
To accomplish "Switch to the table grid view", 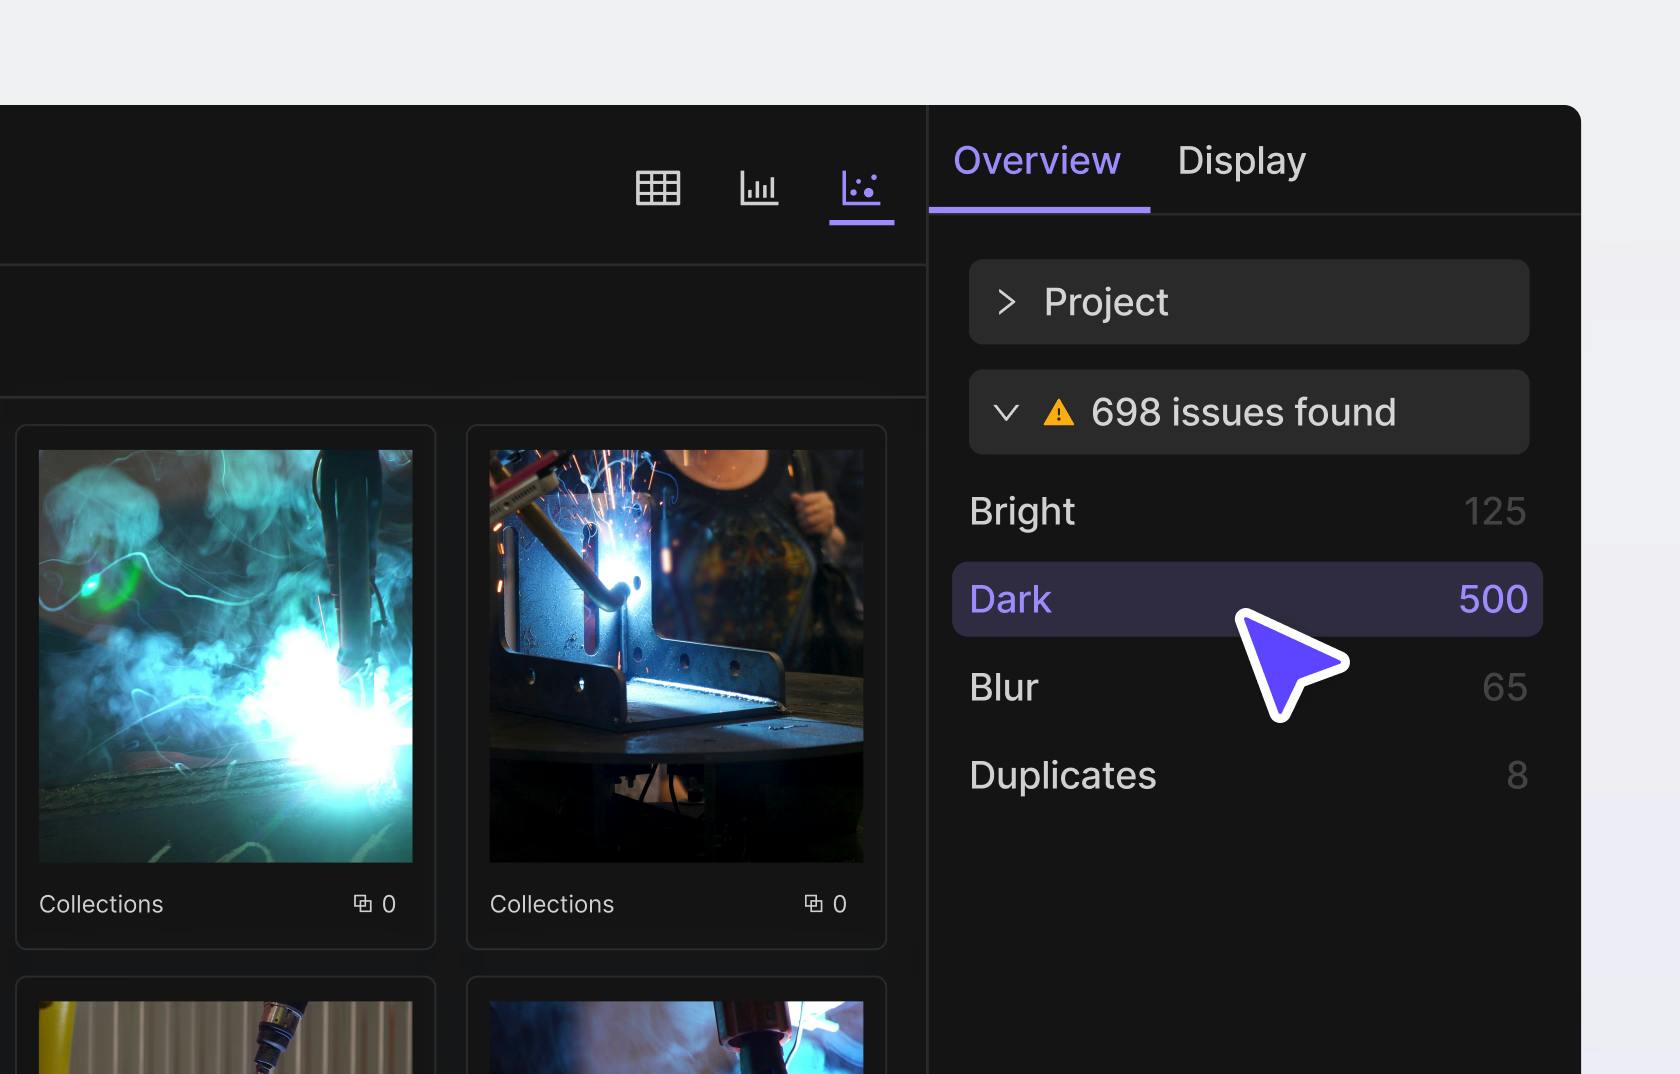I will pyautogui.click(x=658, y=188).
